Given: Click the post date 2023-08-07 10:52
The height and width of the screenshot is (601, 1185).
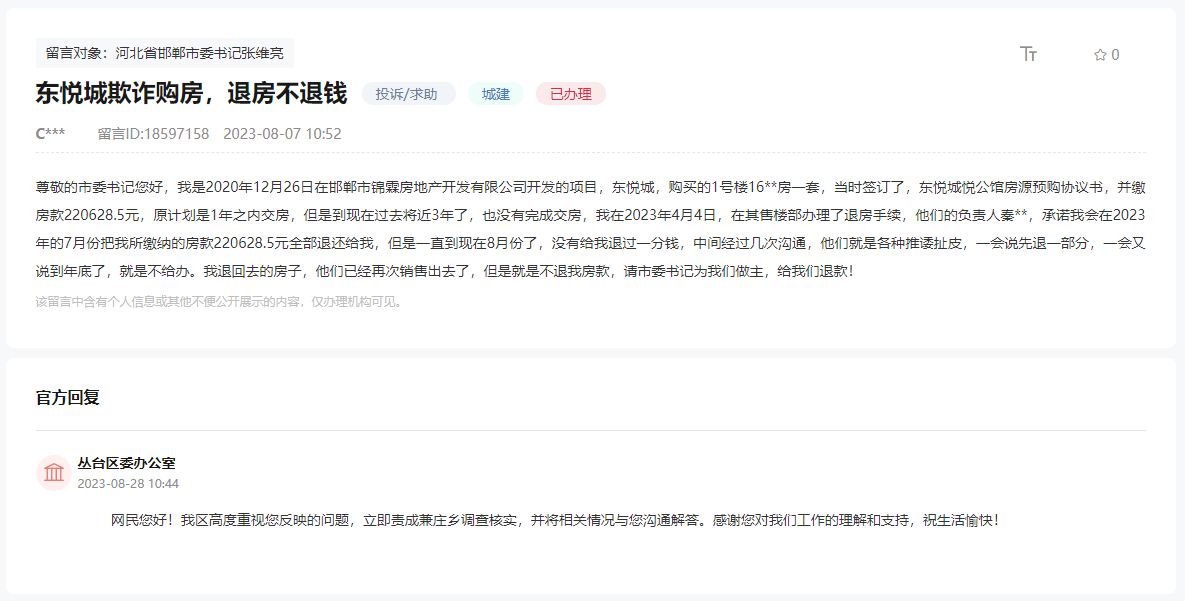Looking at the screenshot, I should (x=282, y=134).
